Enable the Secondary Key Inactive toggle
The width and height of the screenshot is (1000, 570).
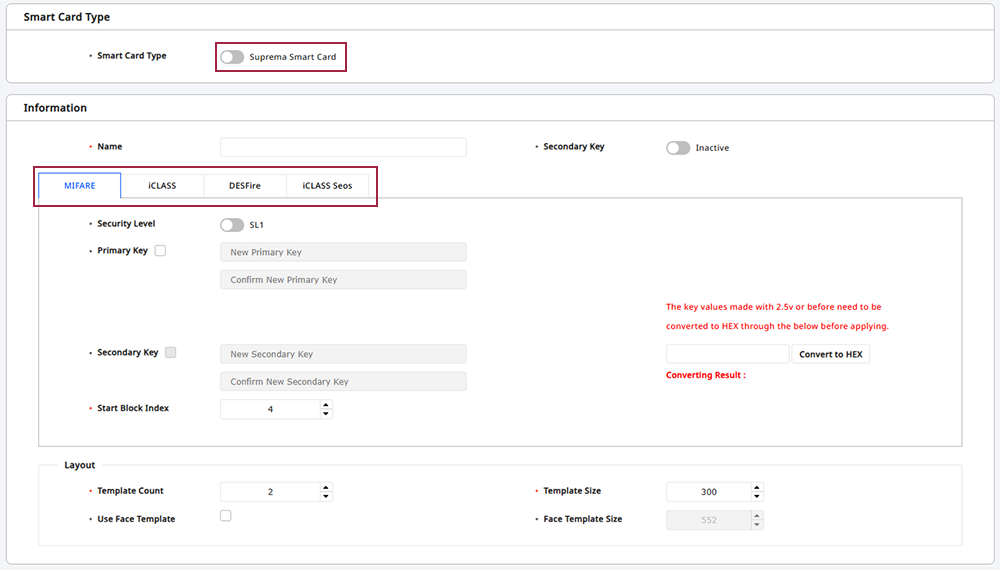[678, 148]
